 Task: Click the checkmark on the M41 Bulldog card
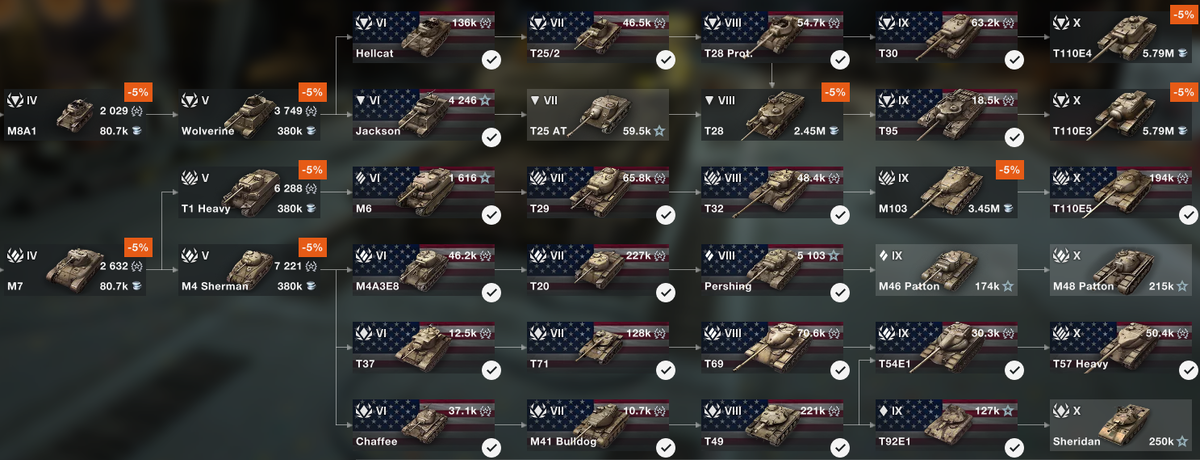(x=665, y=448)
